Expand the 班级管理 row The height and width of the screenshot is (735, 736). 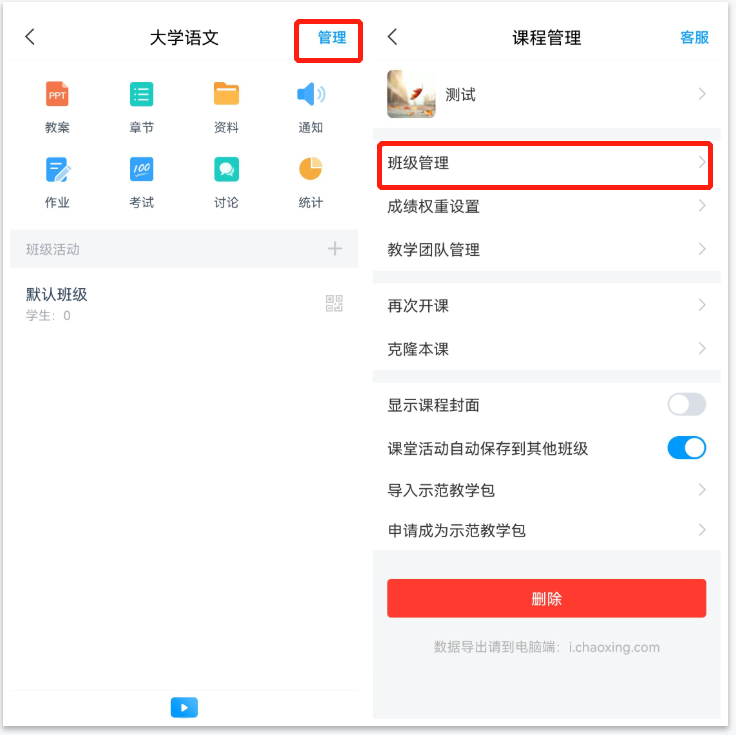click(546, 163)
